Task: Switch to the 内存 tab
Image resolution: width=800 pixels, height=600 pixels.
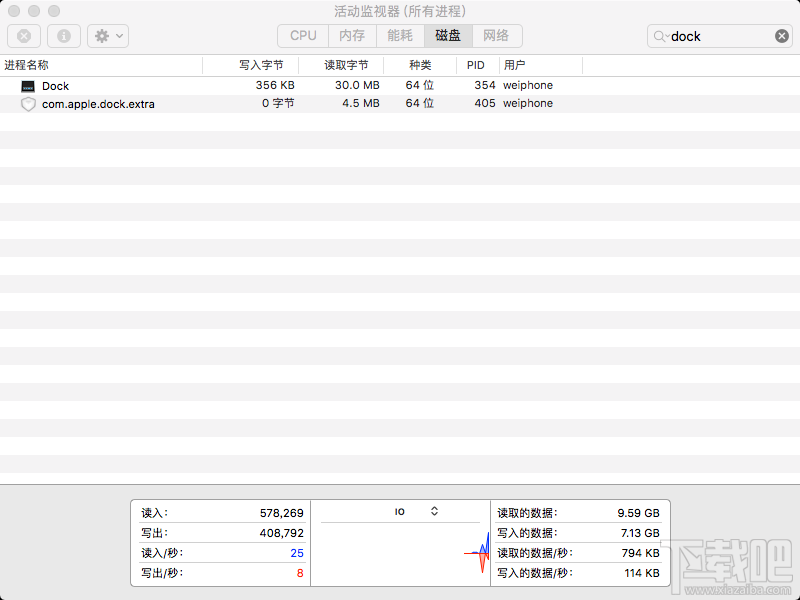Action: pyautogui.click(x=351, y=35)
